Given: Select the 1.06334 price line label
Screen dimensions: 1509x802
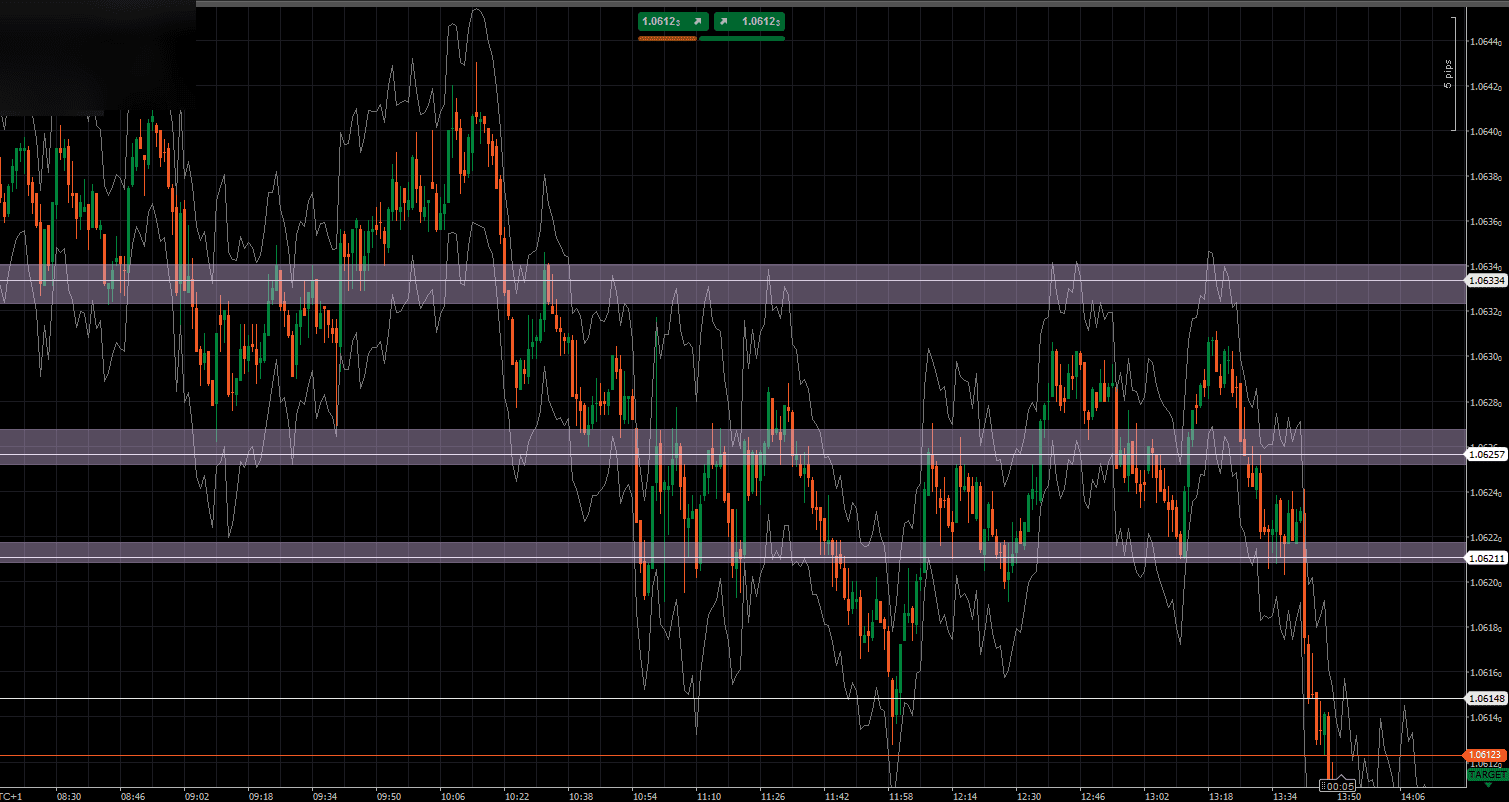Looking at the screenshot, I should 1486,281.
